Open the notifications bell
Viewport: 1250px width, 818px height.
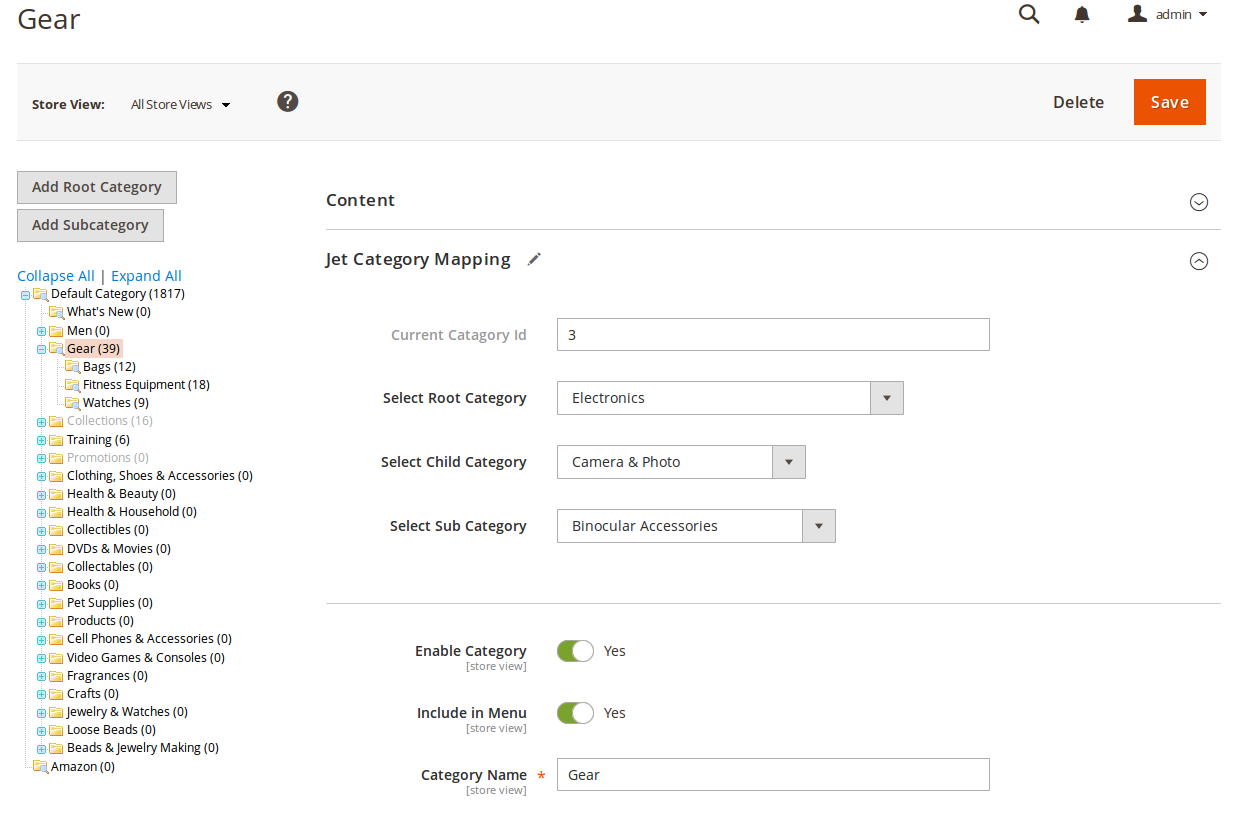pos(1082,15)
